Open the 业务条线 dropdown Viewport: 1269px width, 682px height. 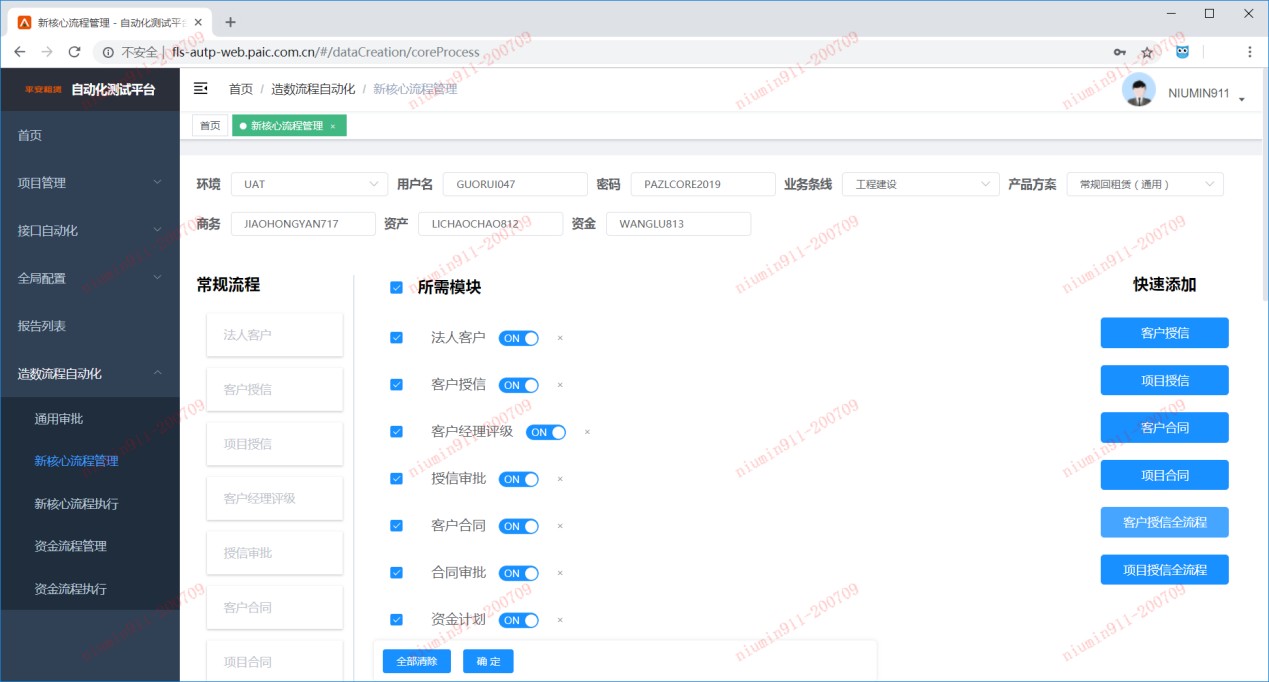(x=920, y=184)
